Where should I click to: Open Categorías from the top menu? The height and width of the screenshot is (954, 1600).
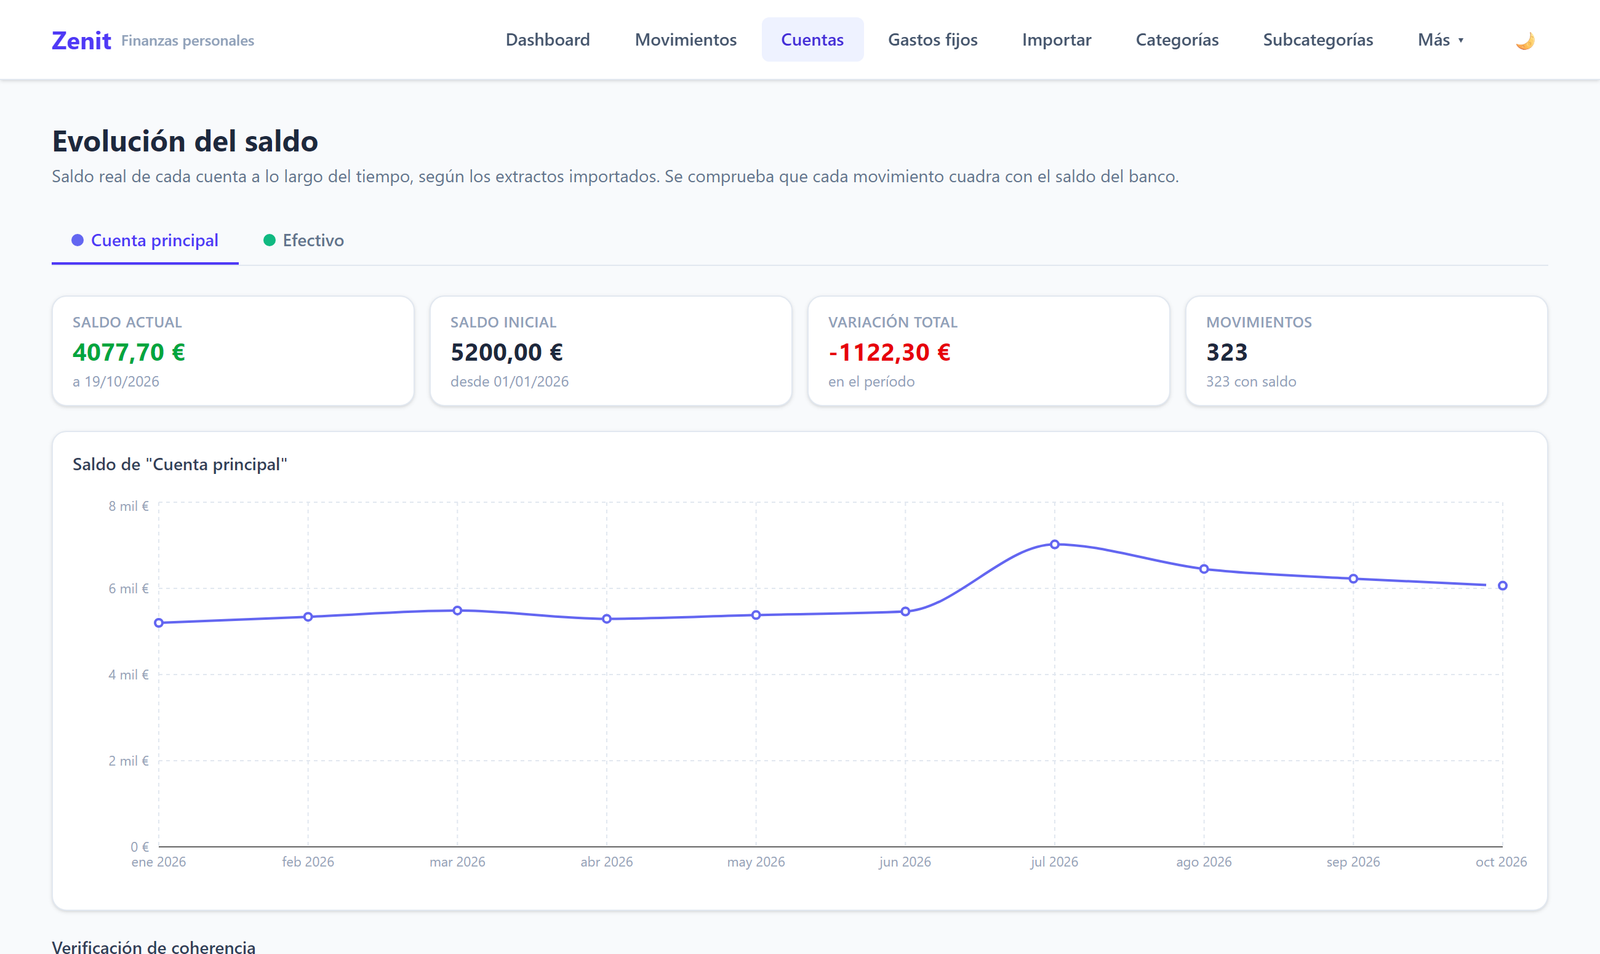point(1177,40)
